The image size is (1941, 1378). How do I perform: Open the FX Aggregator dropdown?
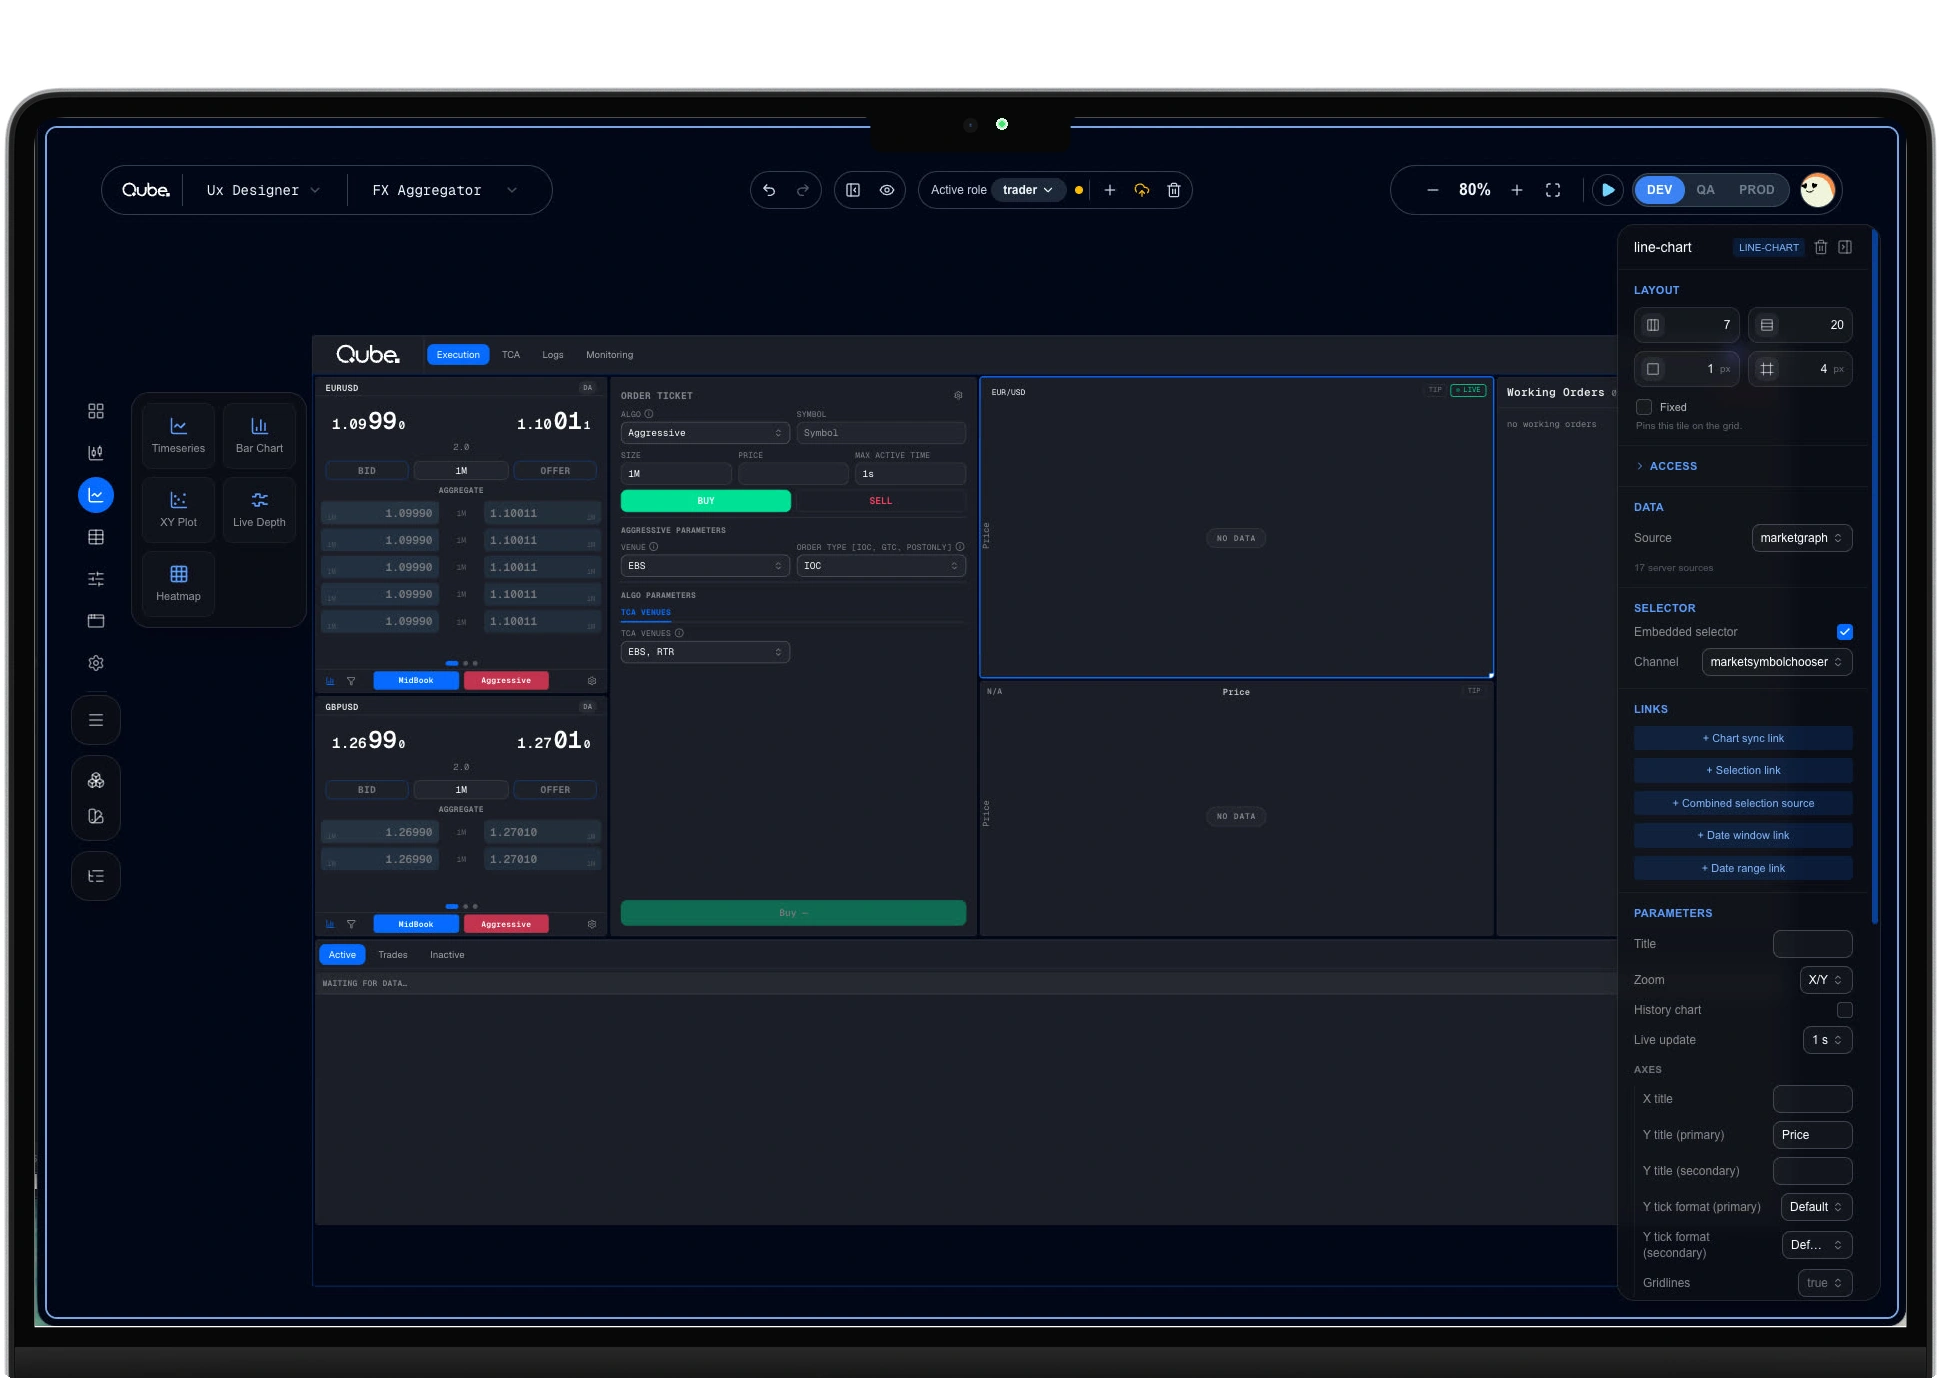pyautogui.click(x=444, y=190)
